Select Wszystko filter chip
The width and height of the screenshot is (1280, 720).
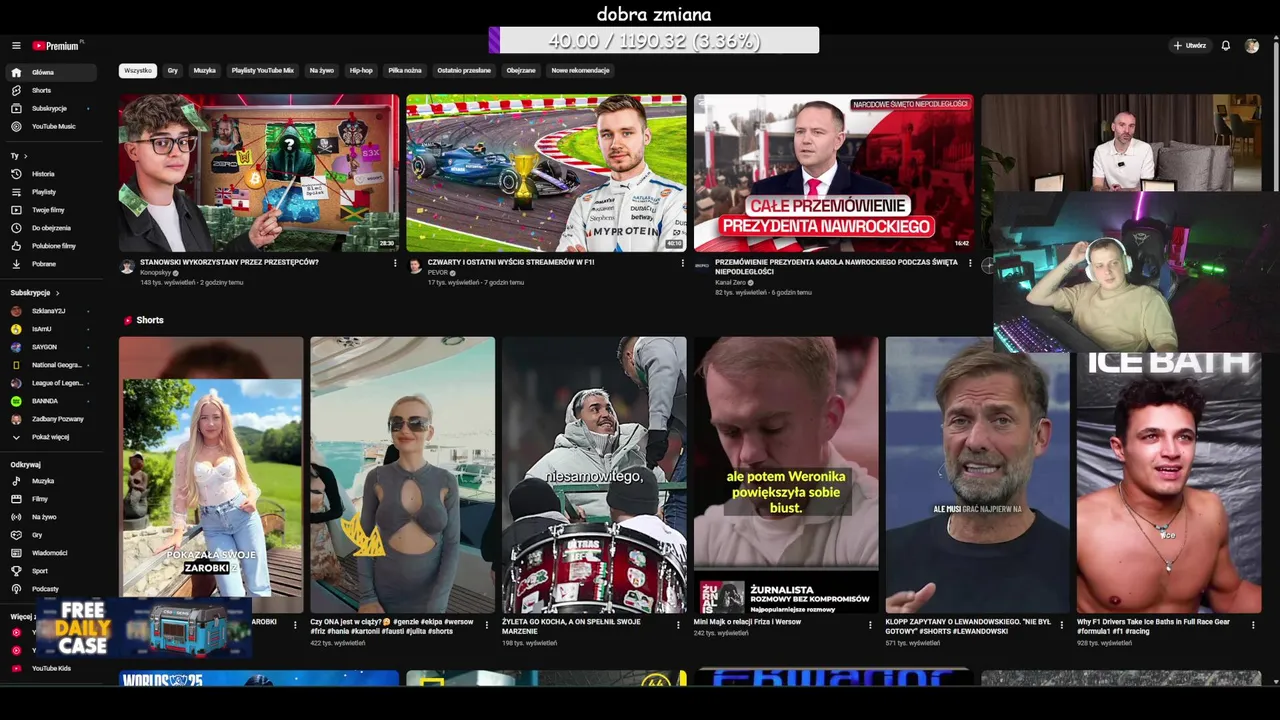(x=138, y=71)
